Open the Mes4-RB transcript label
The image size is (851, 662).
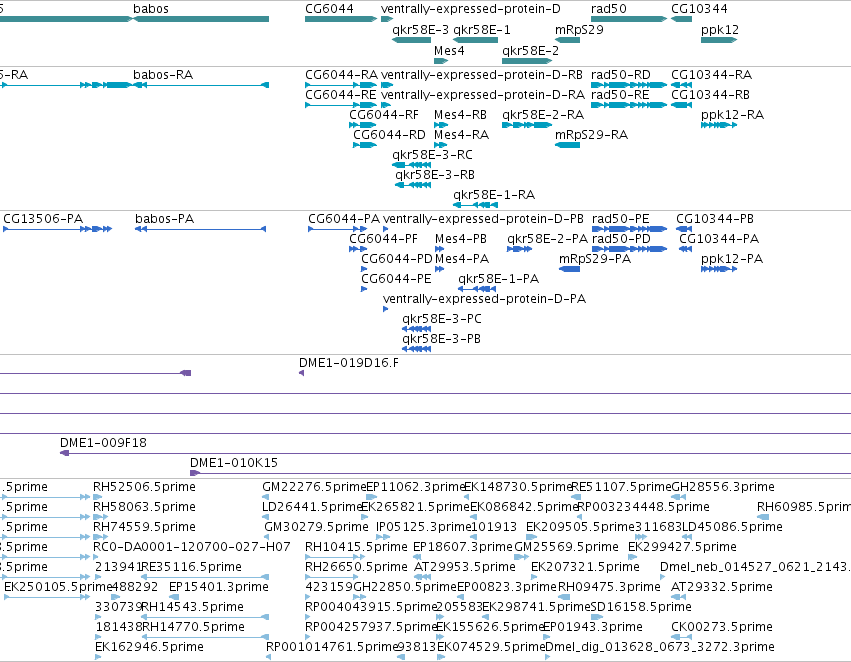click(x=460, y=115)
